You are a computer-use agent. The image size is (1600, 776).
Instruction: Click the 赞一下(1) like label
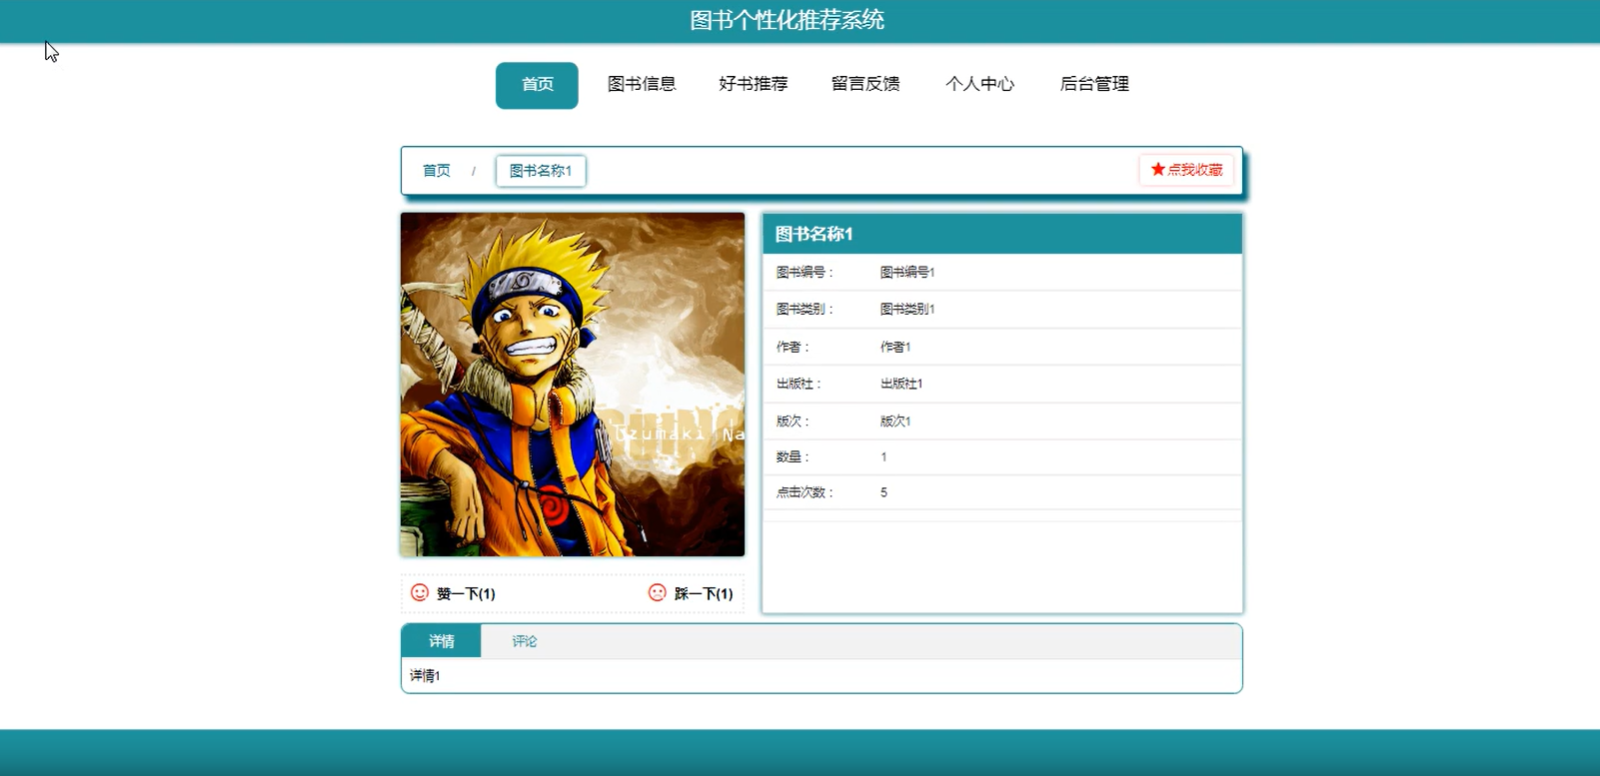click(466, 594)
